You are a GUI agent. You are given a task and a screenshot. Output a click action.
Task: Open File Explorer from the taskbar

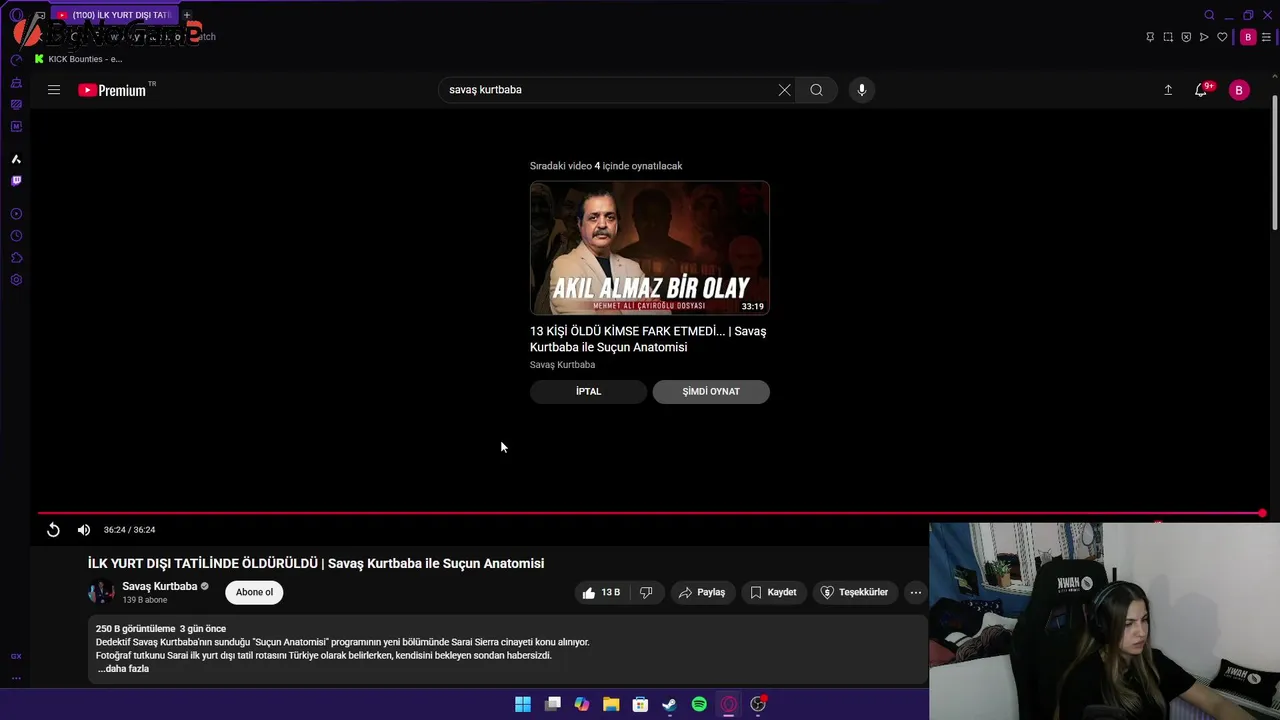click(611, 704)
